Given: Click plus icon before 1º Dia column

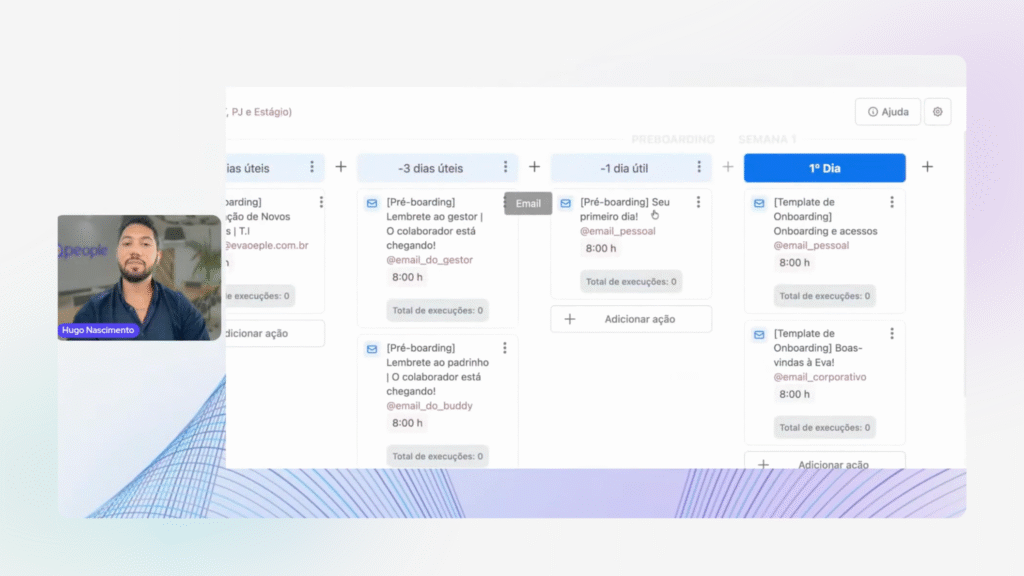Looking at the screenshot, I should click(728, 167).
